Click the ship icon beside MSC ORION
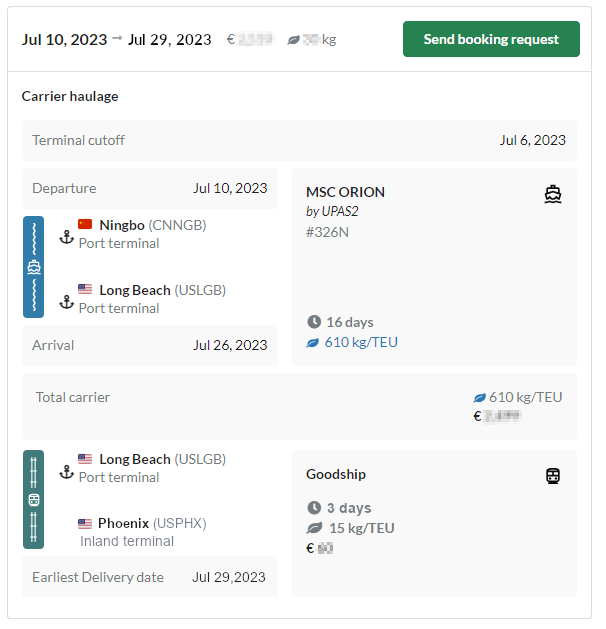Screen dimensions: 606x629 click(553, 194)
